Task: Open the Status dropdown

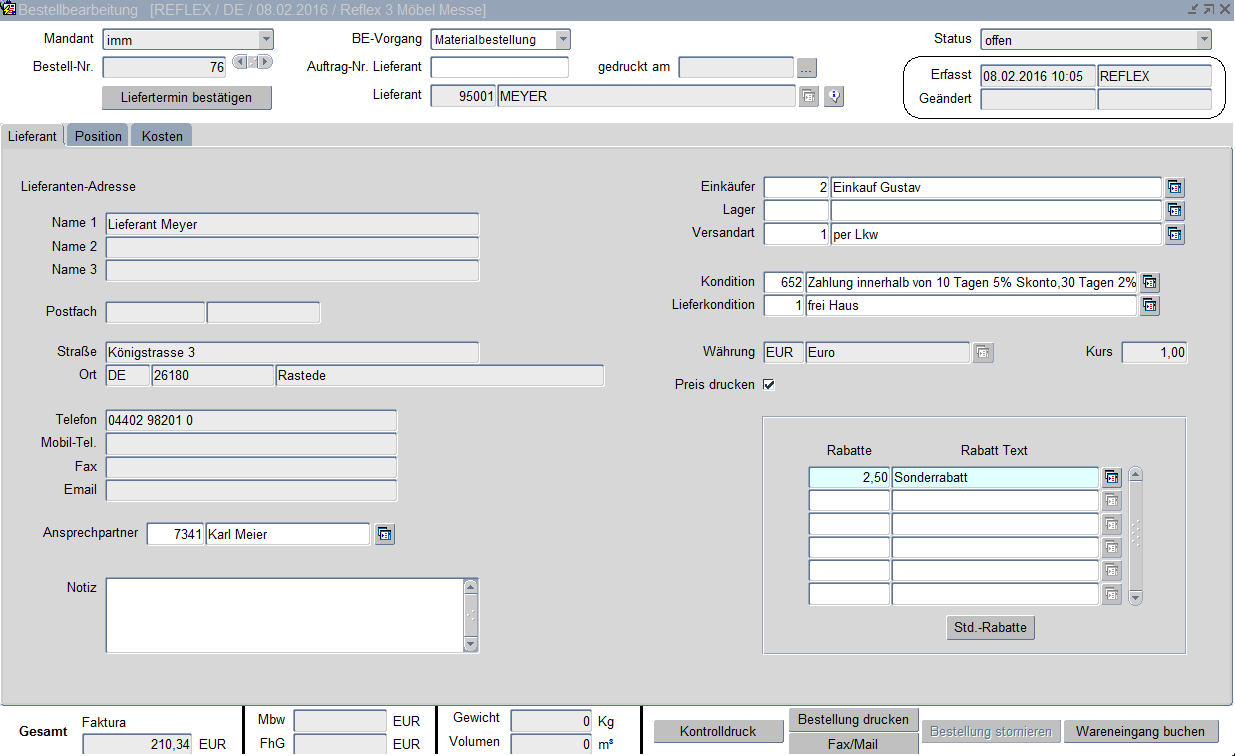Action: tap(1203, 40)
